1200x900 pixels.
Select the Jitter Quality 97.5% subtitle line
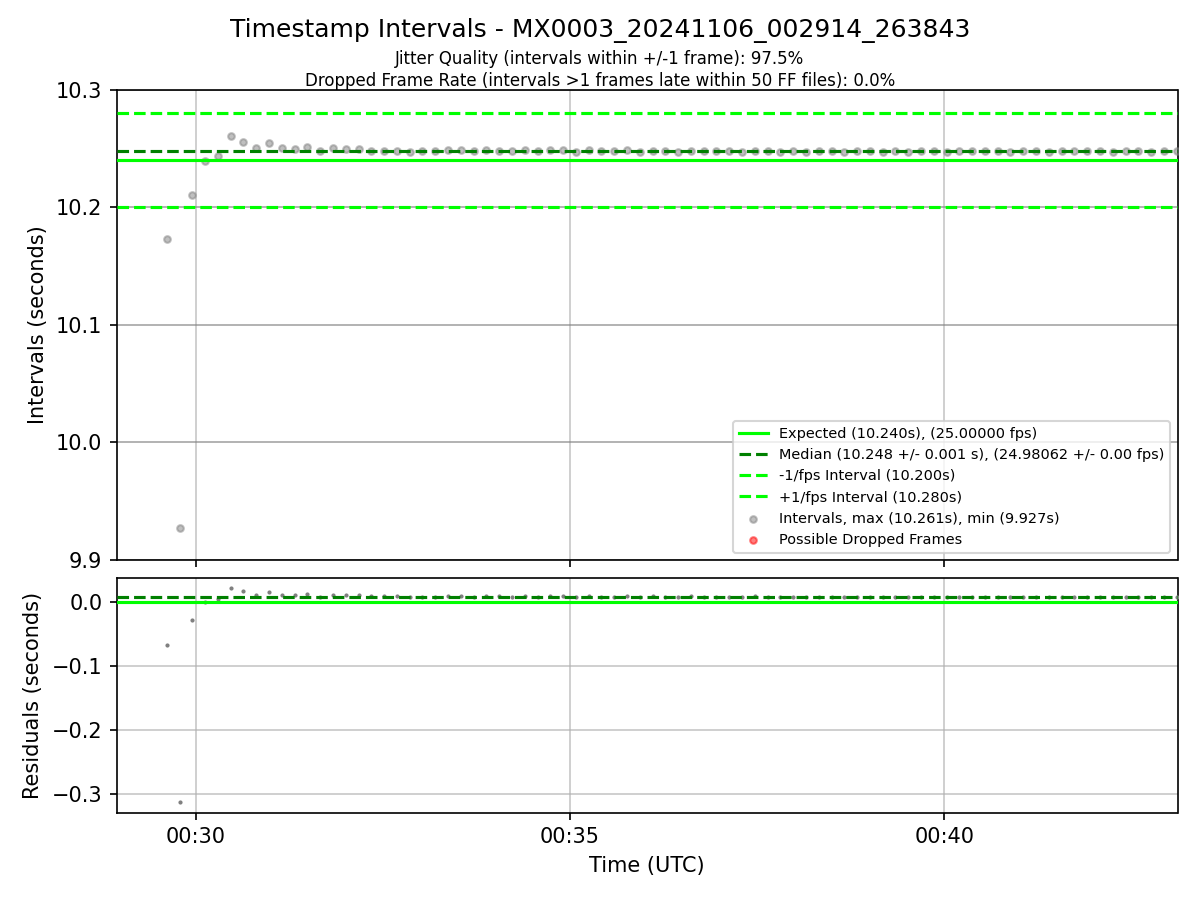coord(599,58)
